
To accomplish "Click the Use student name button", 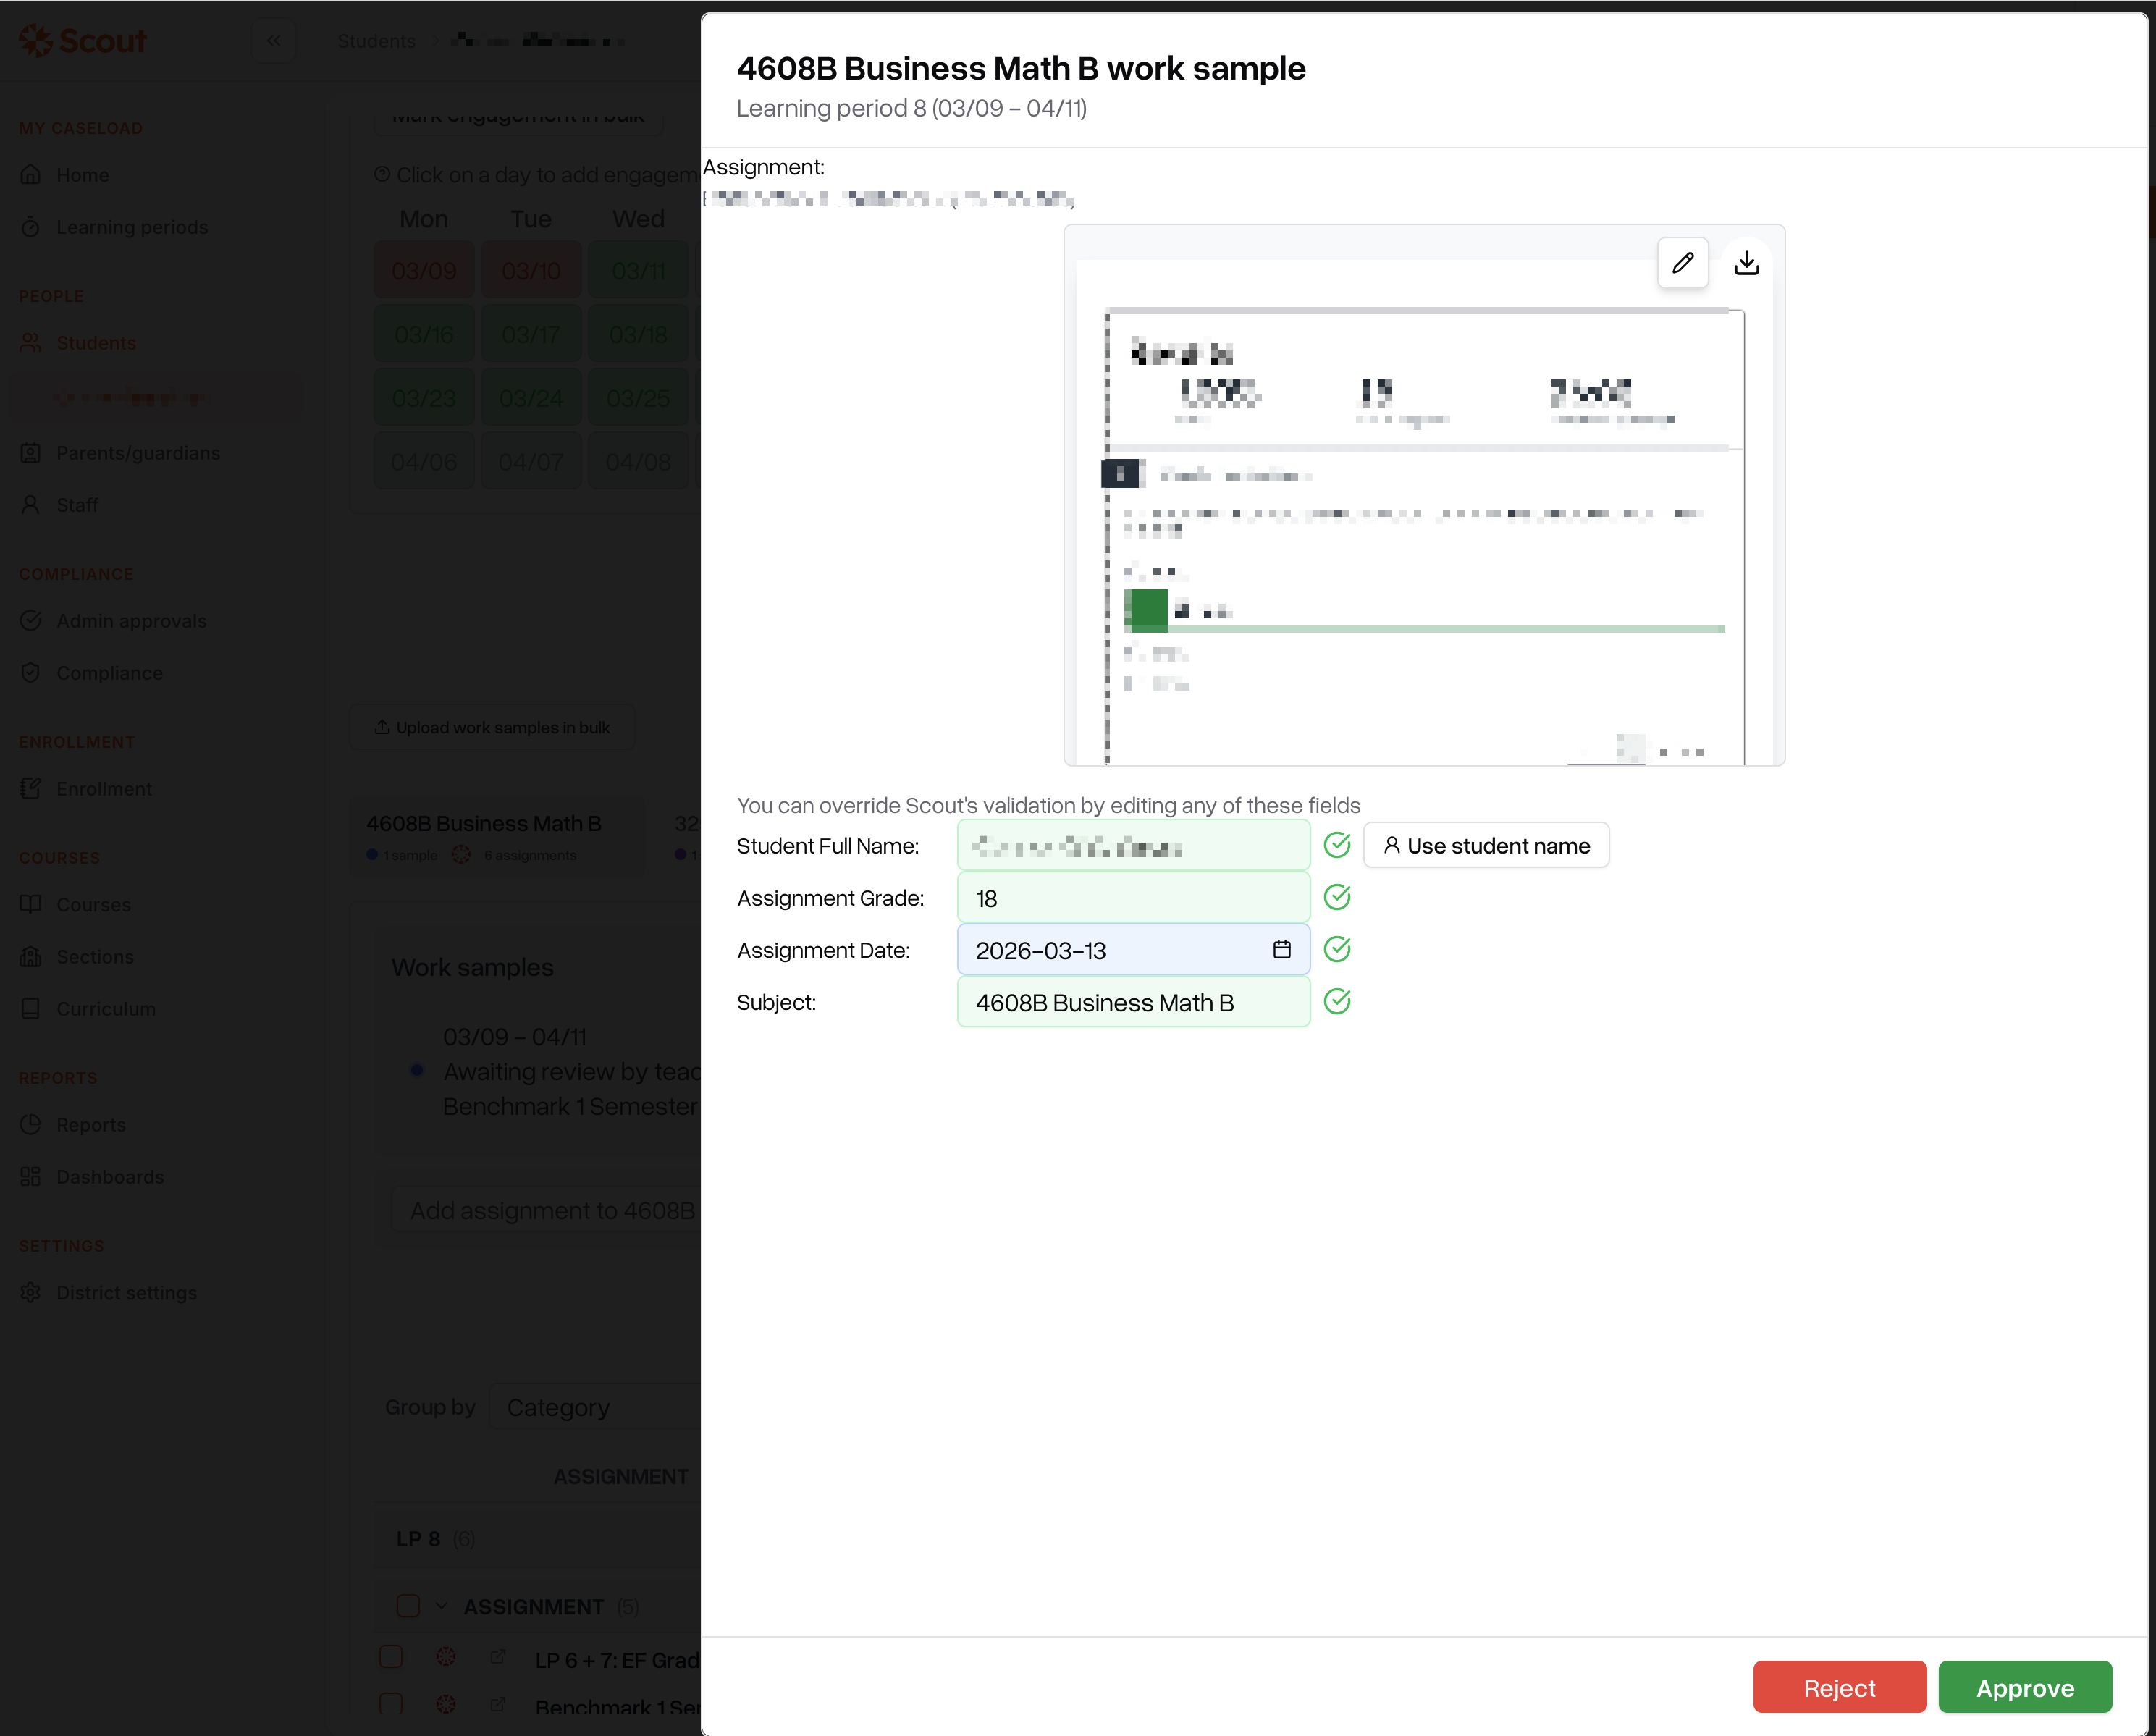I will 1486,846.
